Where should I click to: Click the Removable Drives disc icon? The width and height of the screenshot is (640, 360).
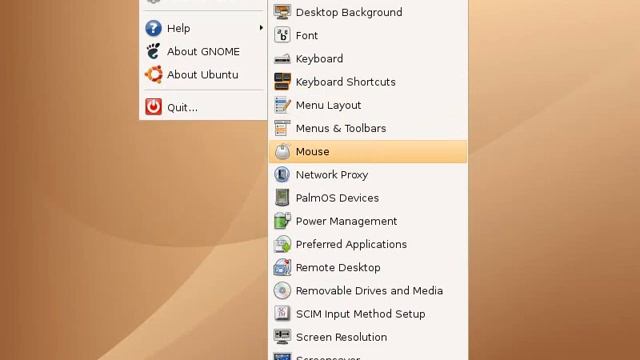coord(282,291)
